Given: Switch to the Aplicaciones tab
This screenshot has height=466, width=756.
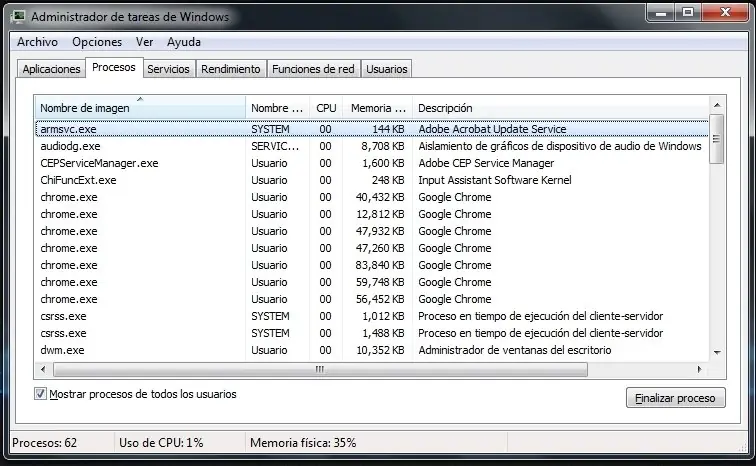Looking at the screenshot, I should click(x=51, y=69).
